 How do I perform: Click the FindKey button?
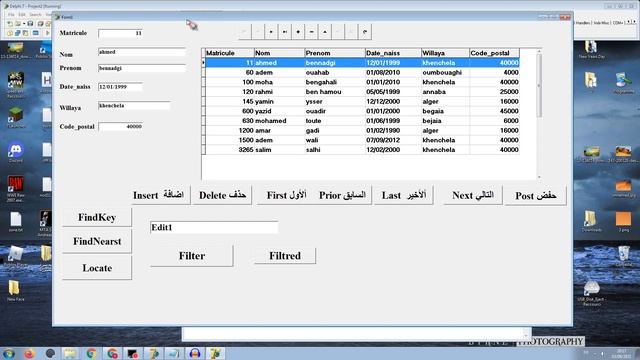click(97, 217)
